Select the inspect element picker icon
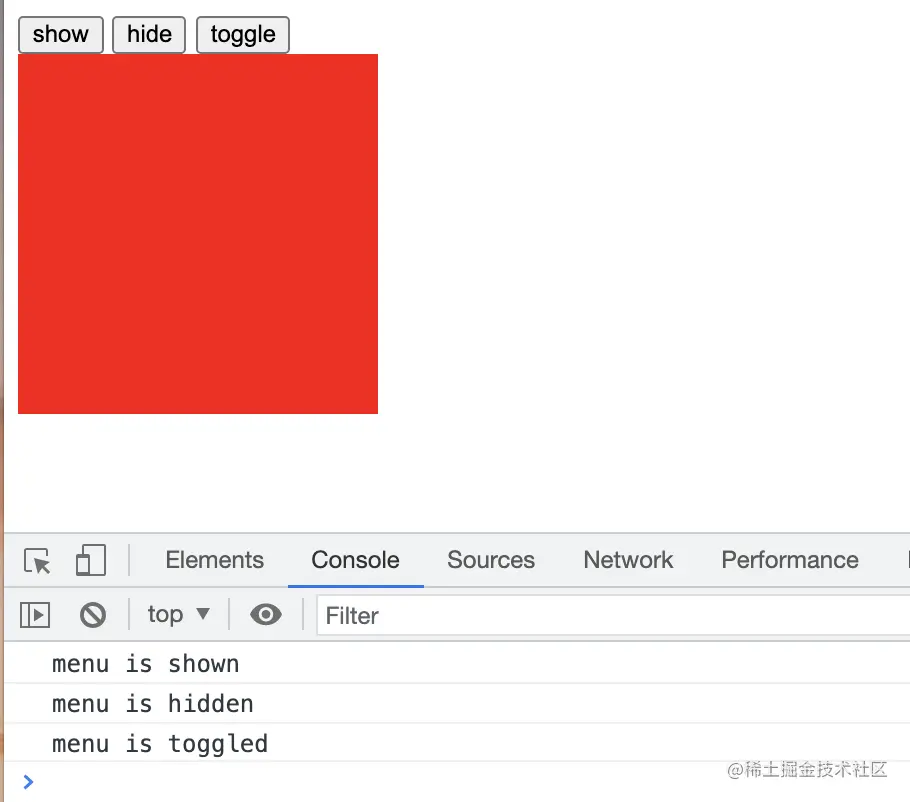The image size is (910, 802). (x=37, y=561)
